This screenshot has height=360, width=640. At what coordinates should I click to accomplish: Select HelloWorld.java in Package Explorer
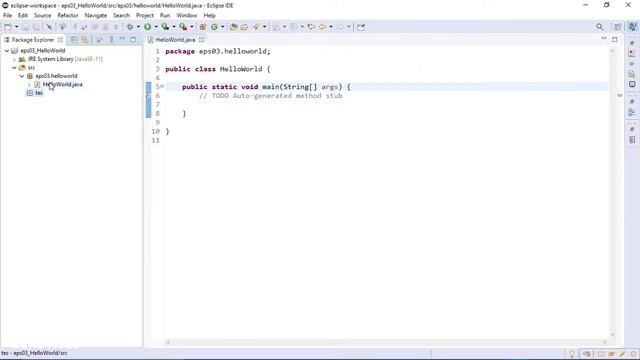pyautogui.click(x=62, y=84)
